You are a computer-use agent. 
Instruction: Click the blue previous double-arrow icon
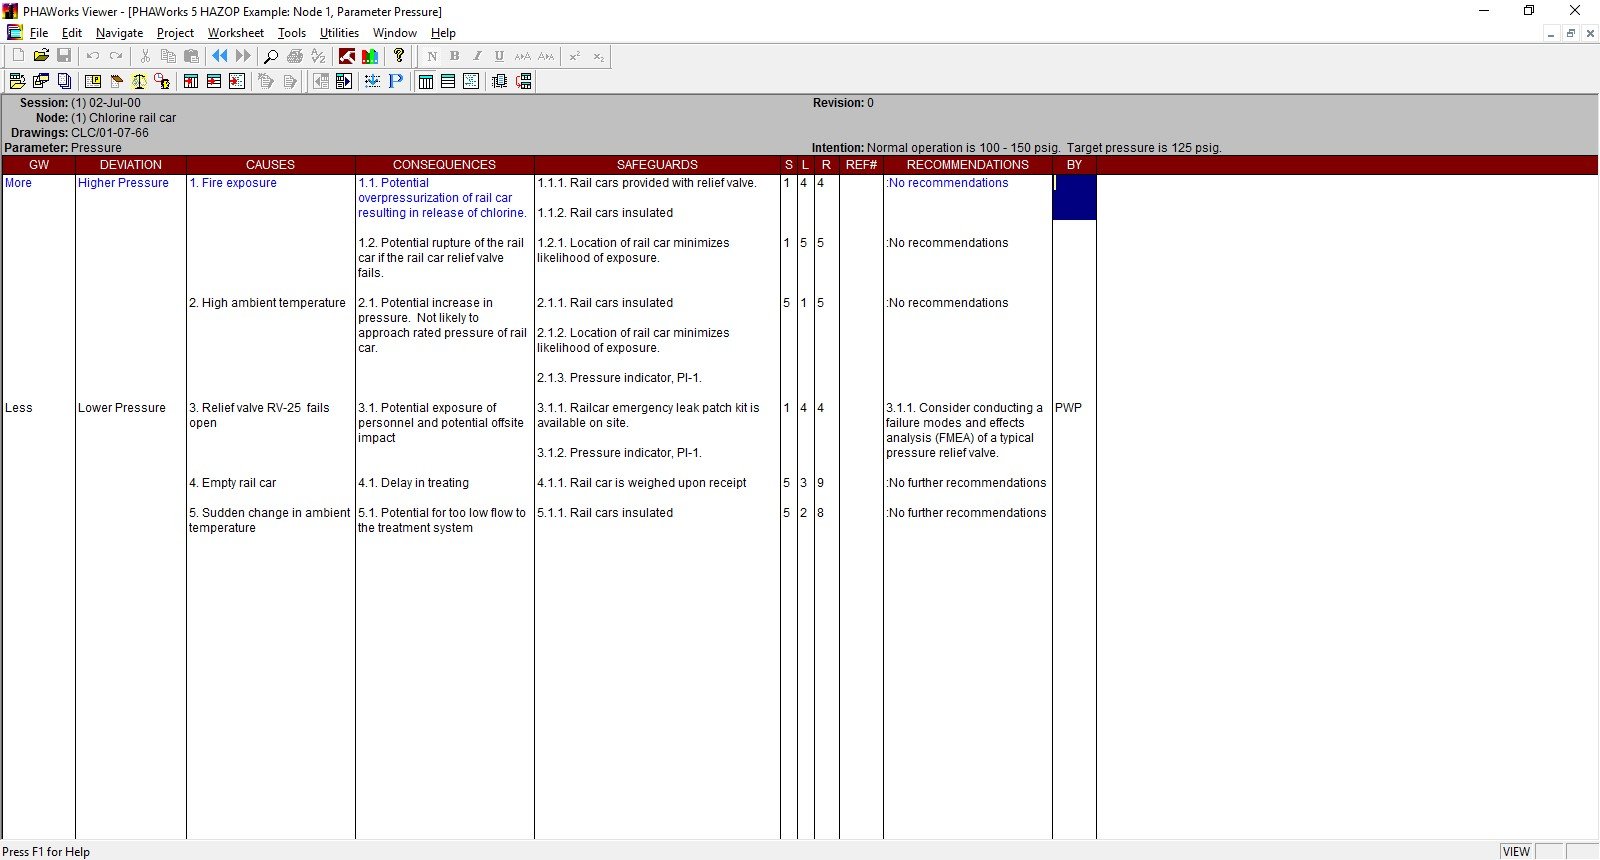click(220, 56)
